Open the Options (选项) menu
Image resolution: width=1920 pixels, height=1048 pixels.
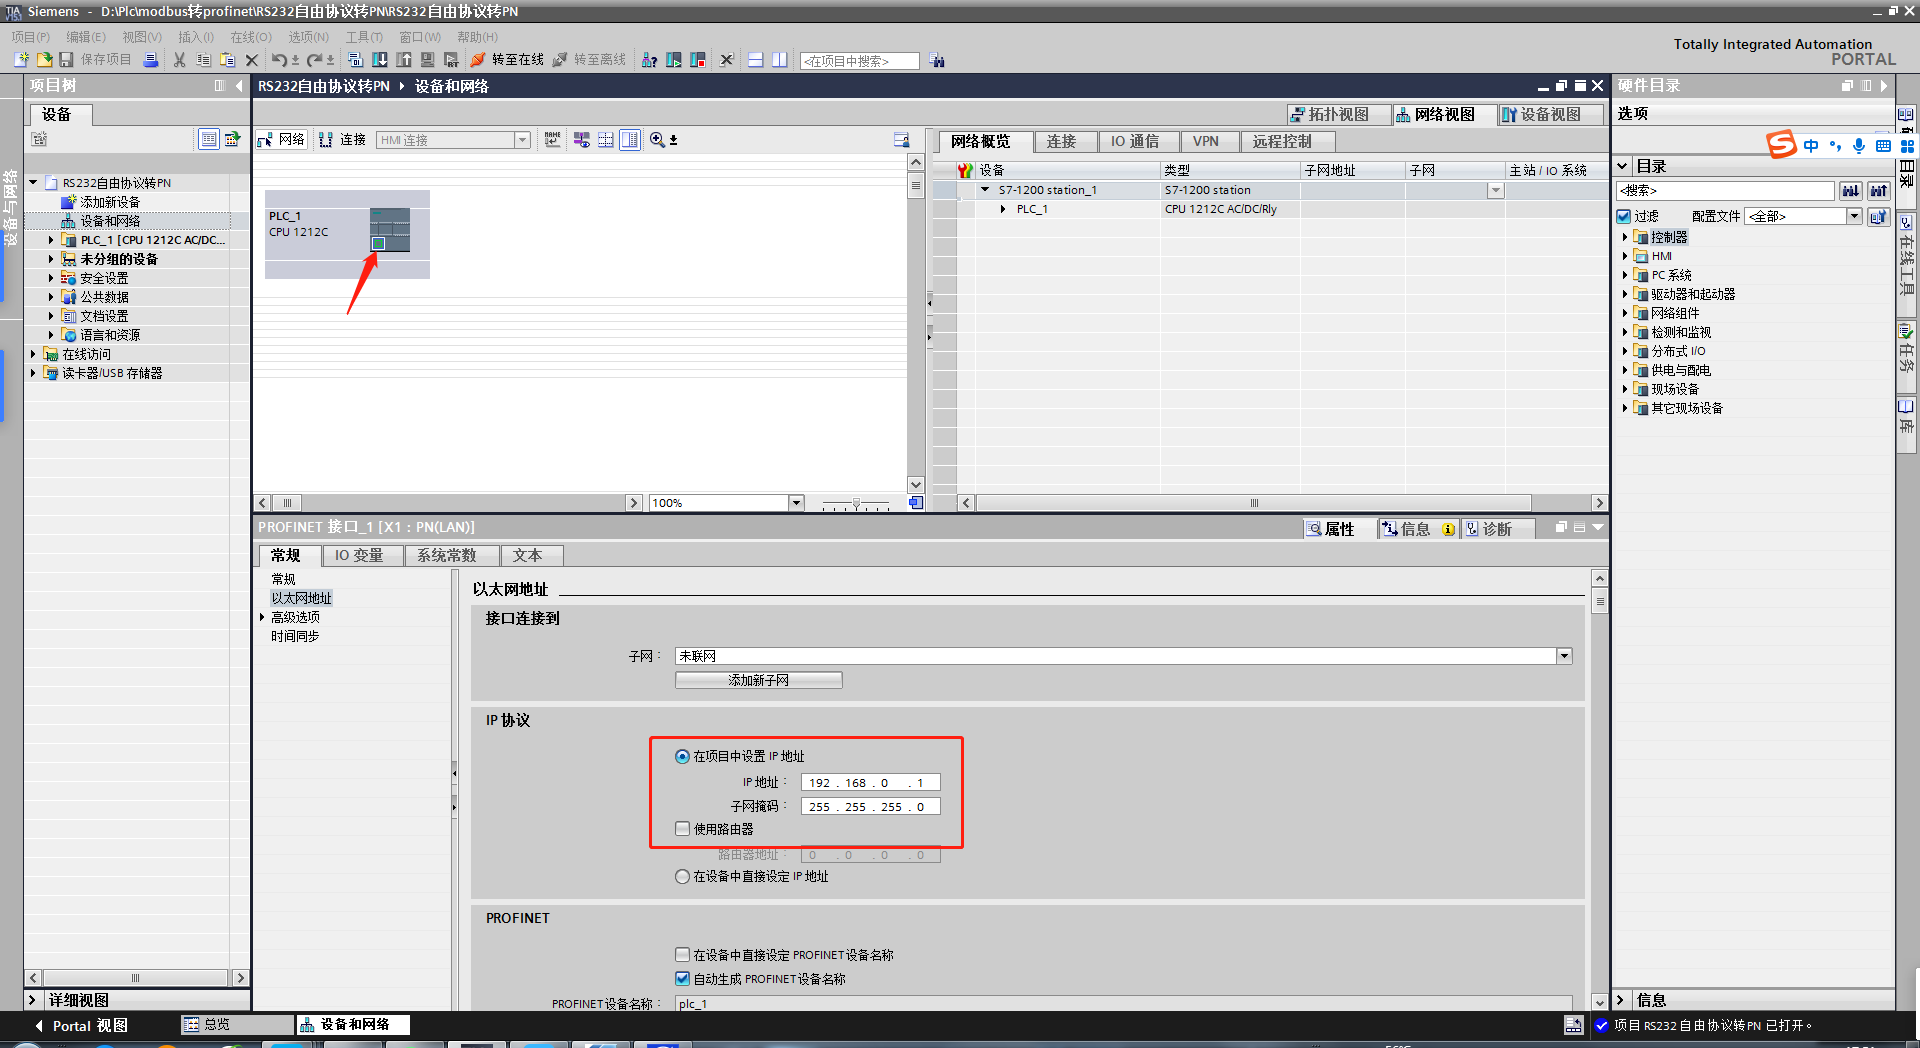tap(308, 37)
